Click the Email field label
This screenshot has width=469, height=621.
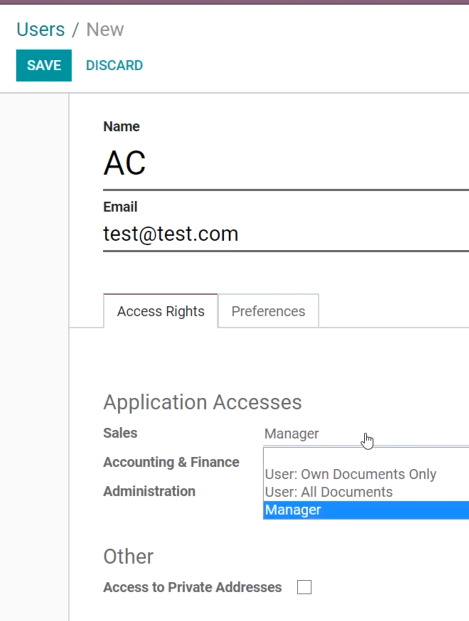coord(120,207)
